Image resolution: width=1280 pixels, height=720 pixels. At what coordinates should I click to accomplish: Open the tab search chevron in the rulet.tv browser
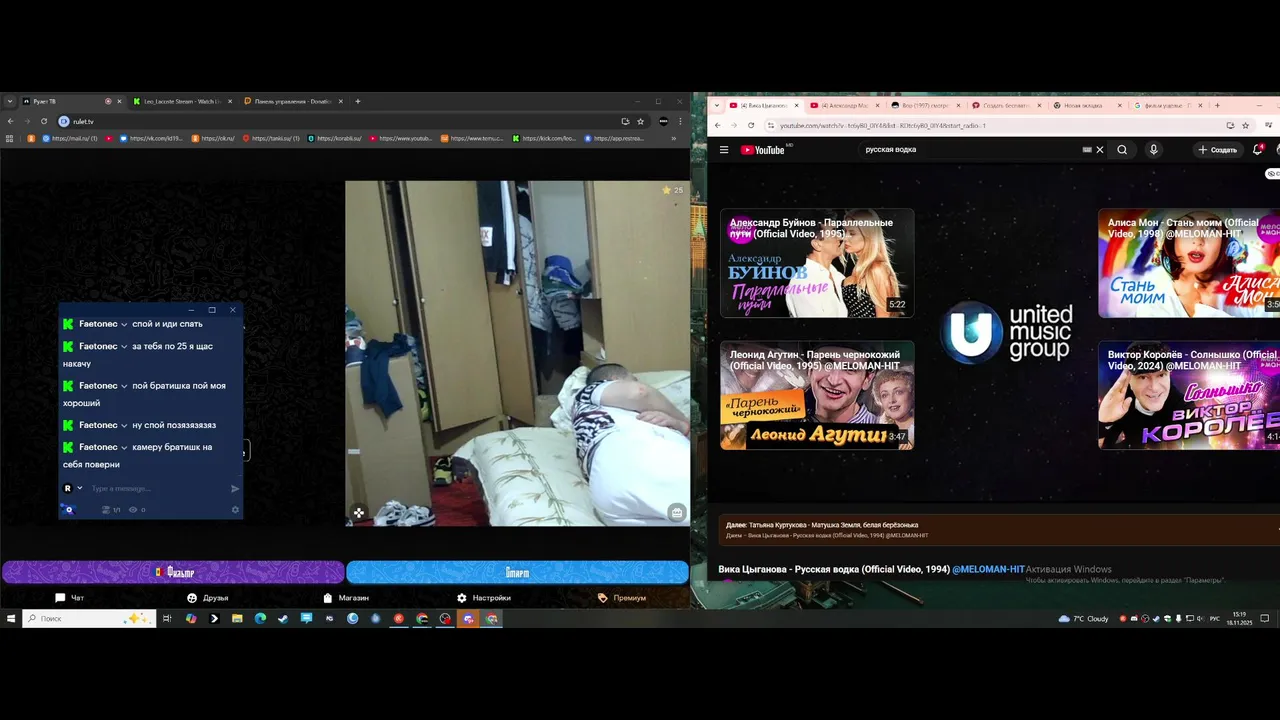click(x=10, y=101)
